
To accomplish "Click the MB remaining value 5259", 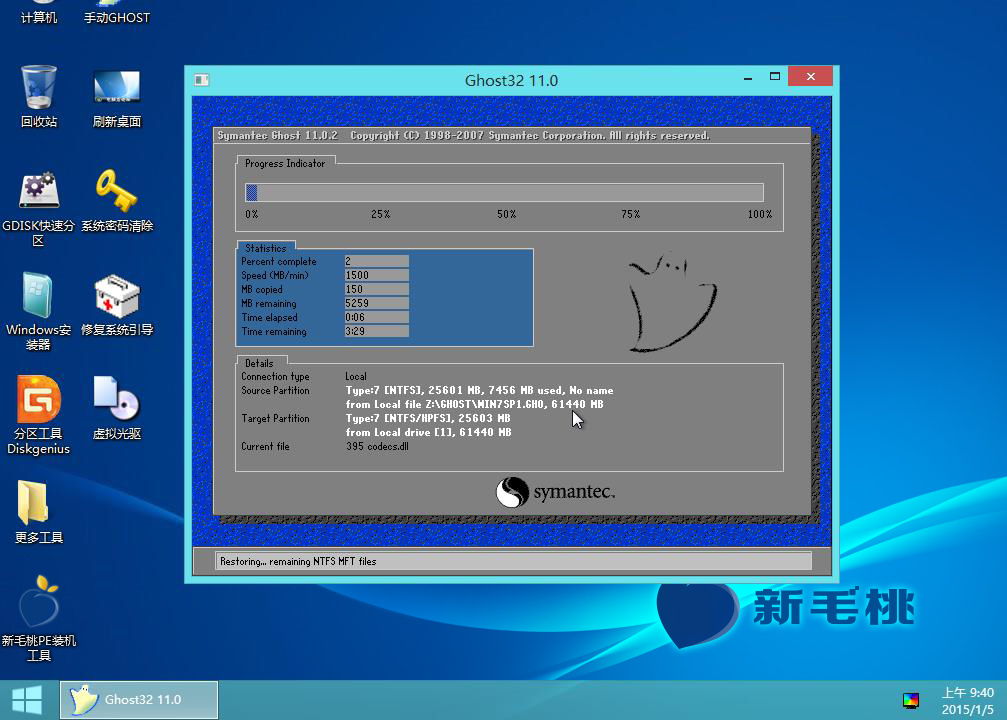I will tap(376, 304).
